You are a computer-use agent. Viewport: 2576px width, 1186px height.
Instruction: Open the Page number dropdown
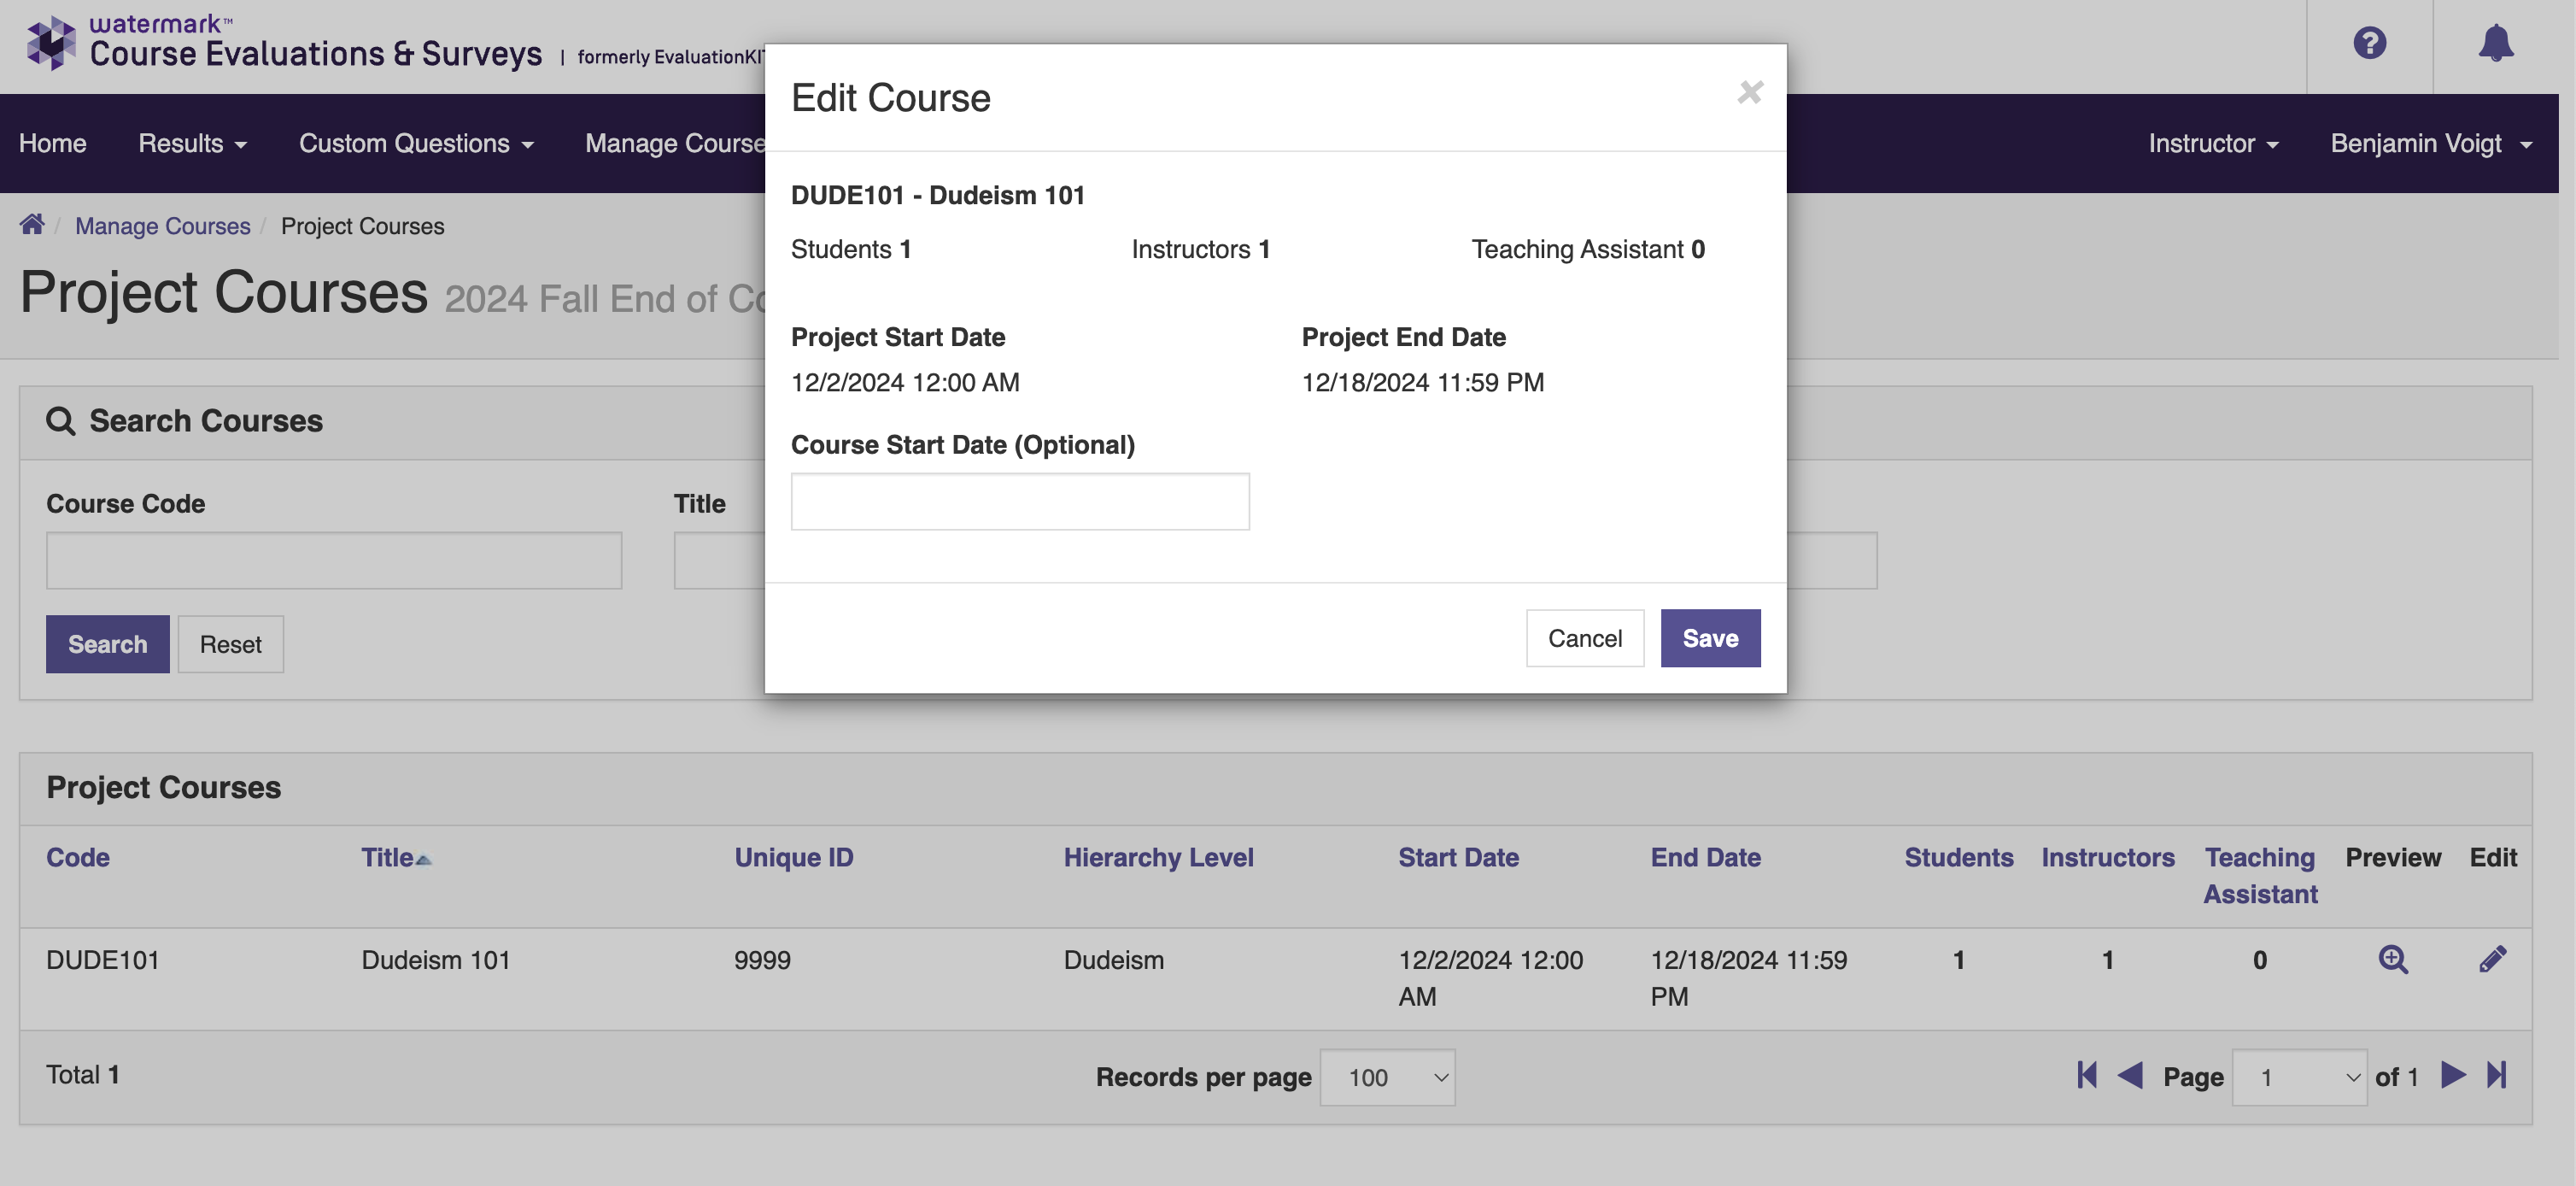(2298, 1077)
